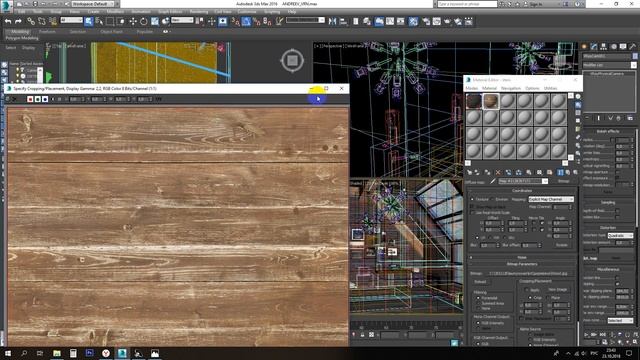The width and height of the screenshot is (640, 360).
Task: Toggle the 3D Snaps button
Action: (236, 21)
